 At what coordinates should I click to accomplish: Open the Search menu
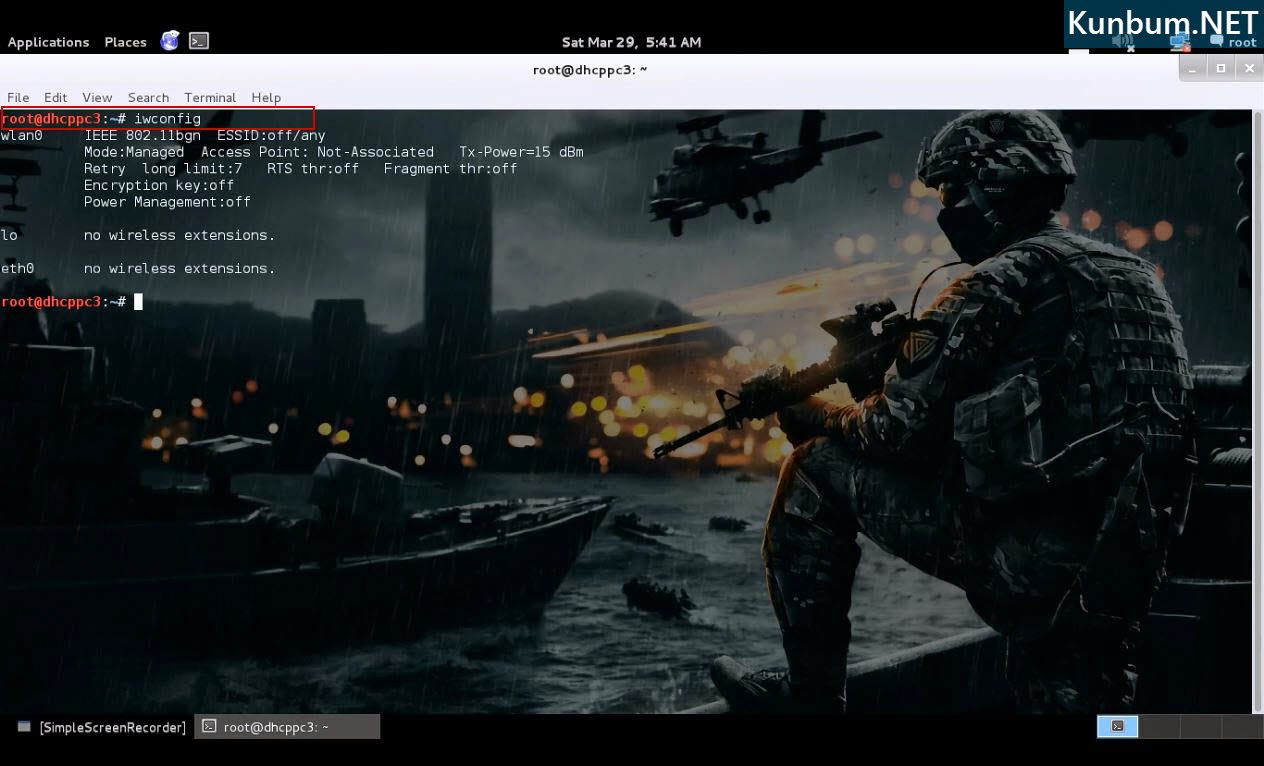(x=148, y=97)
